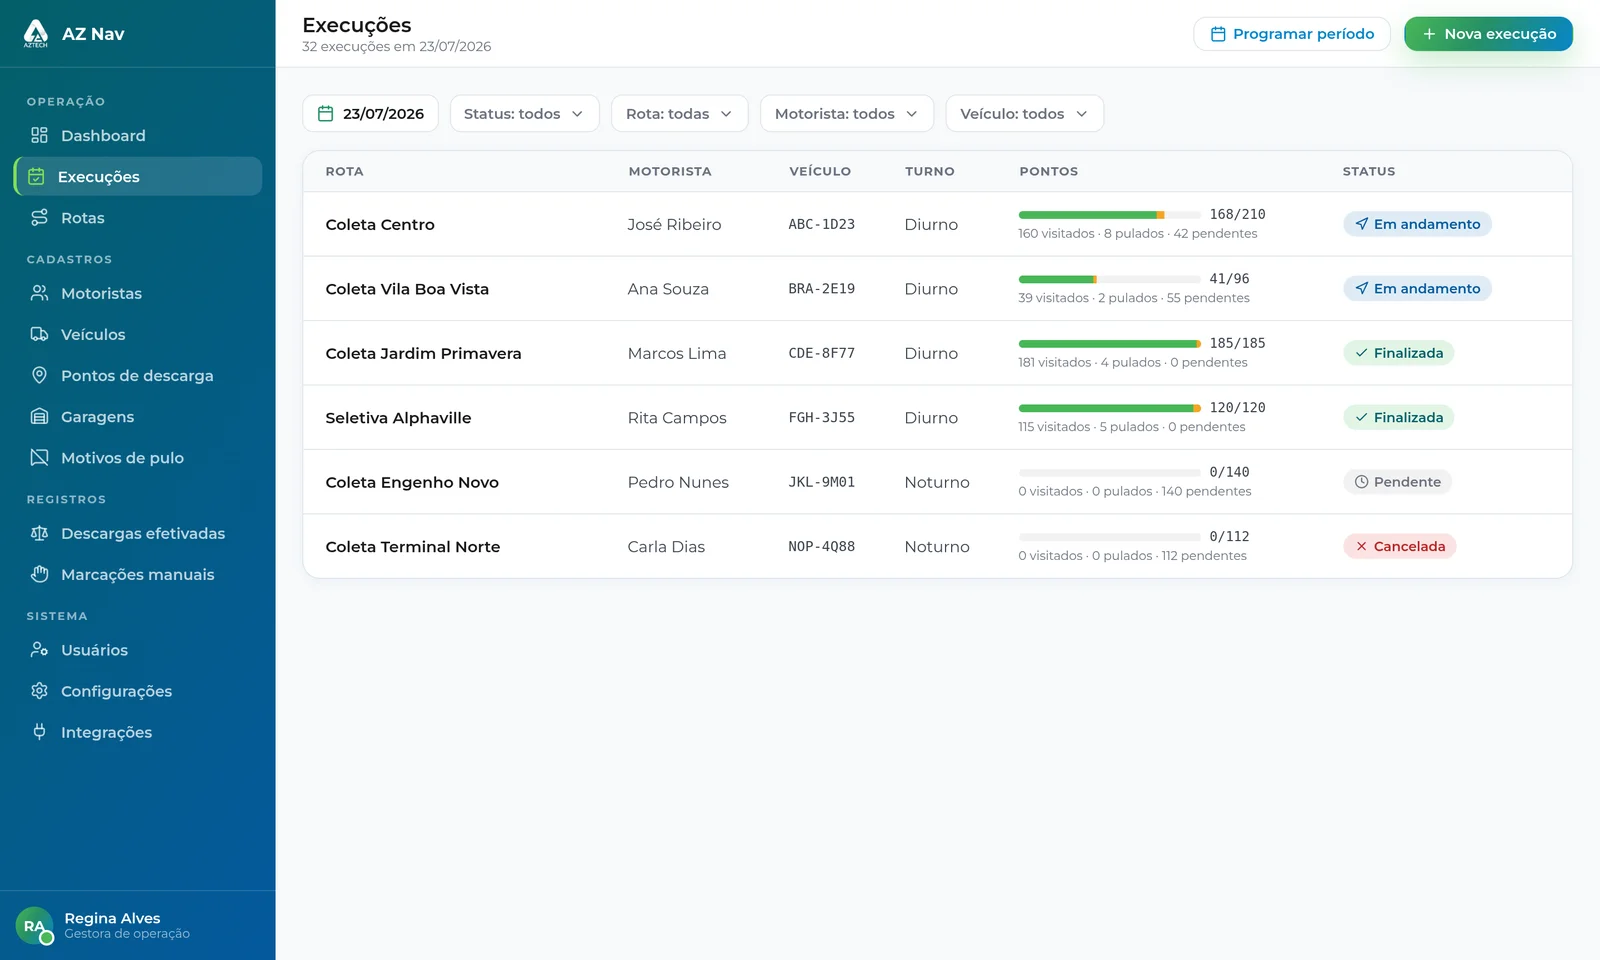1600x960 pixels.
Task: Click the Coleta Vila Boa Vista progress bar
Action: (x=1110, y=279)
